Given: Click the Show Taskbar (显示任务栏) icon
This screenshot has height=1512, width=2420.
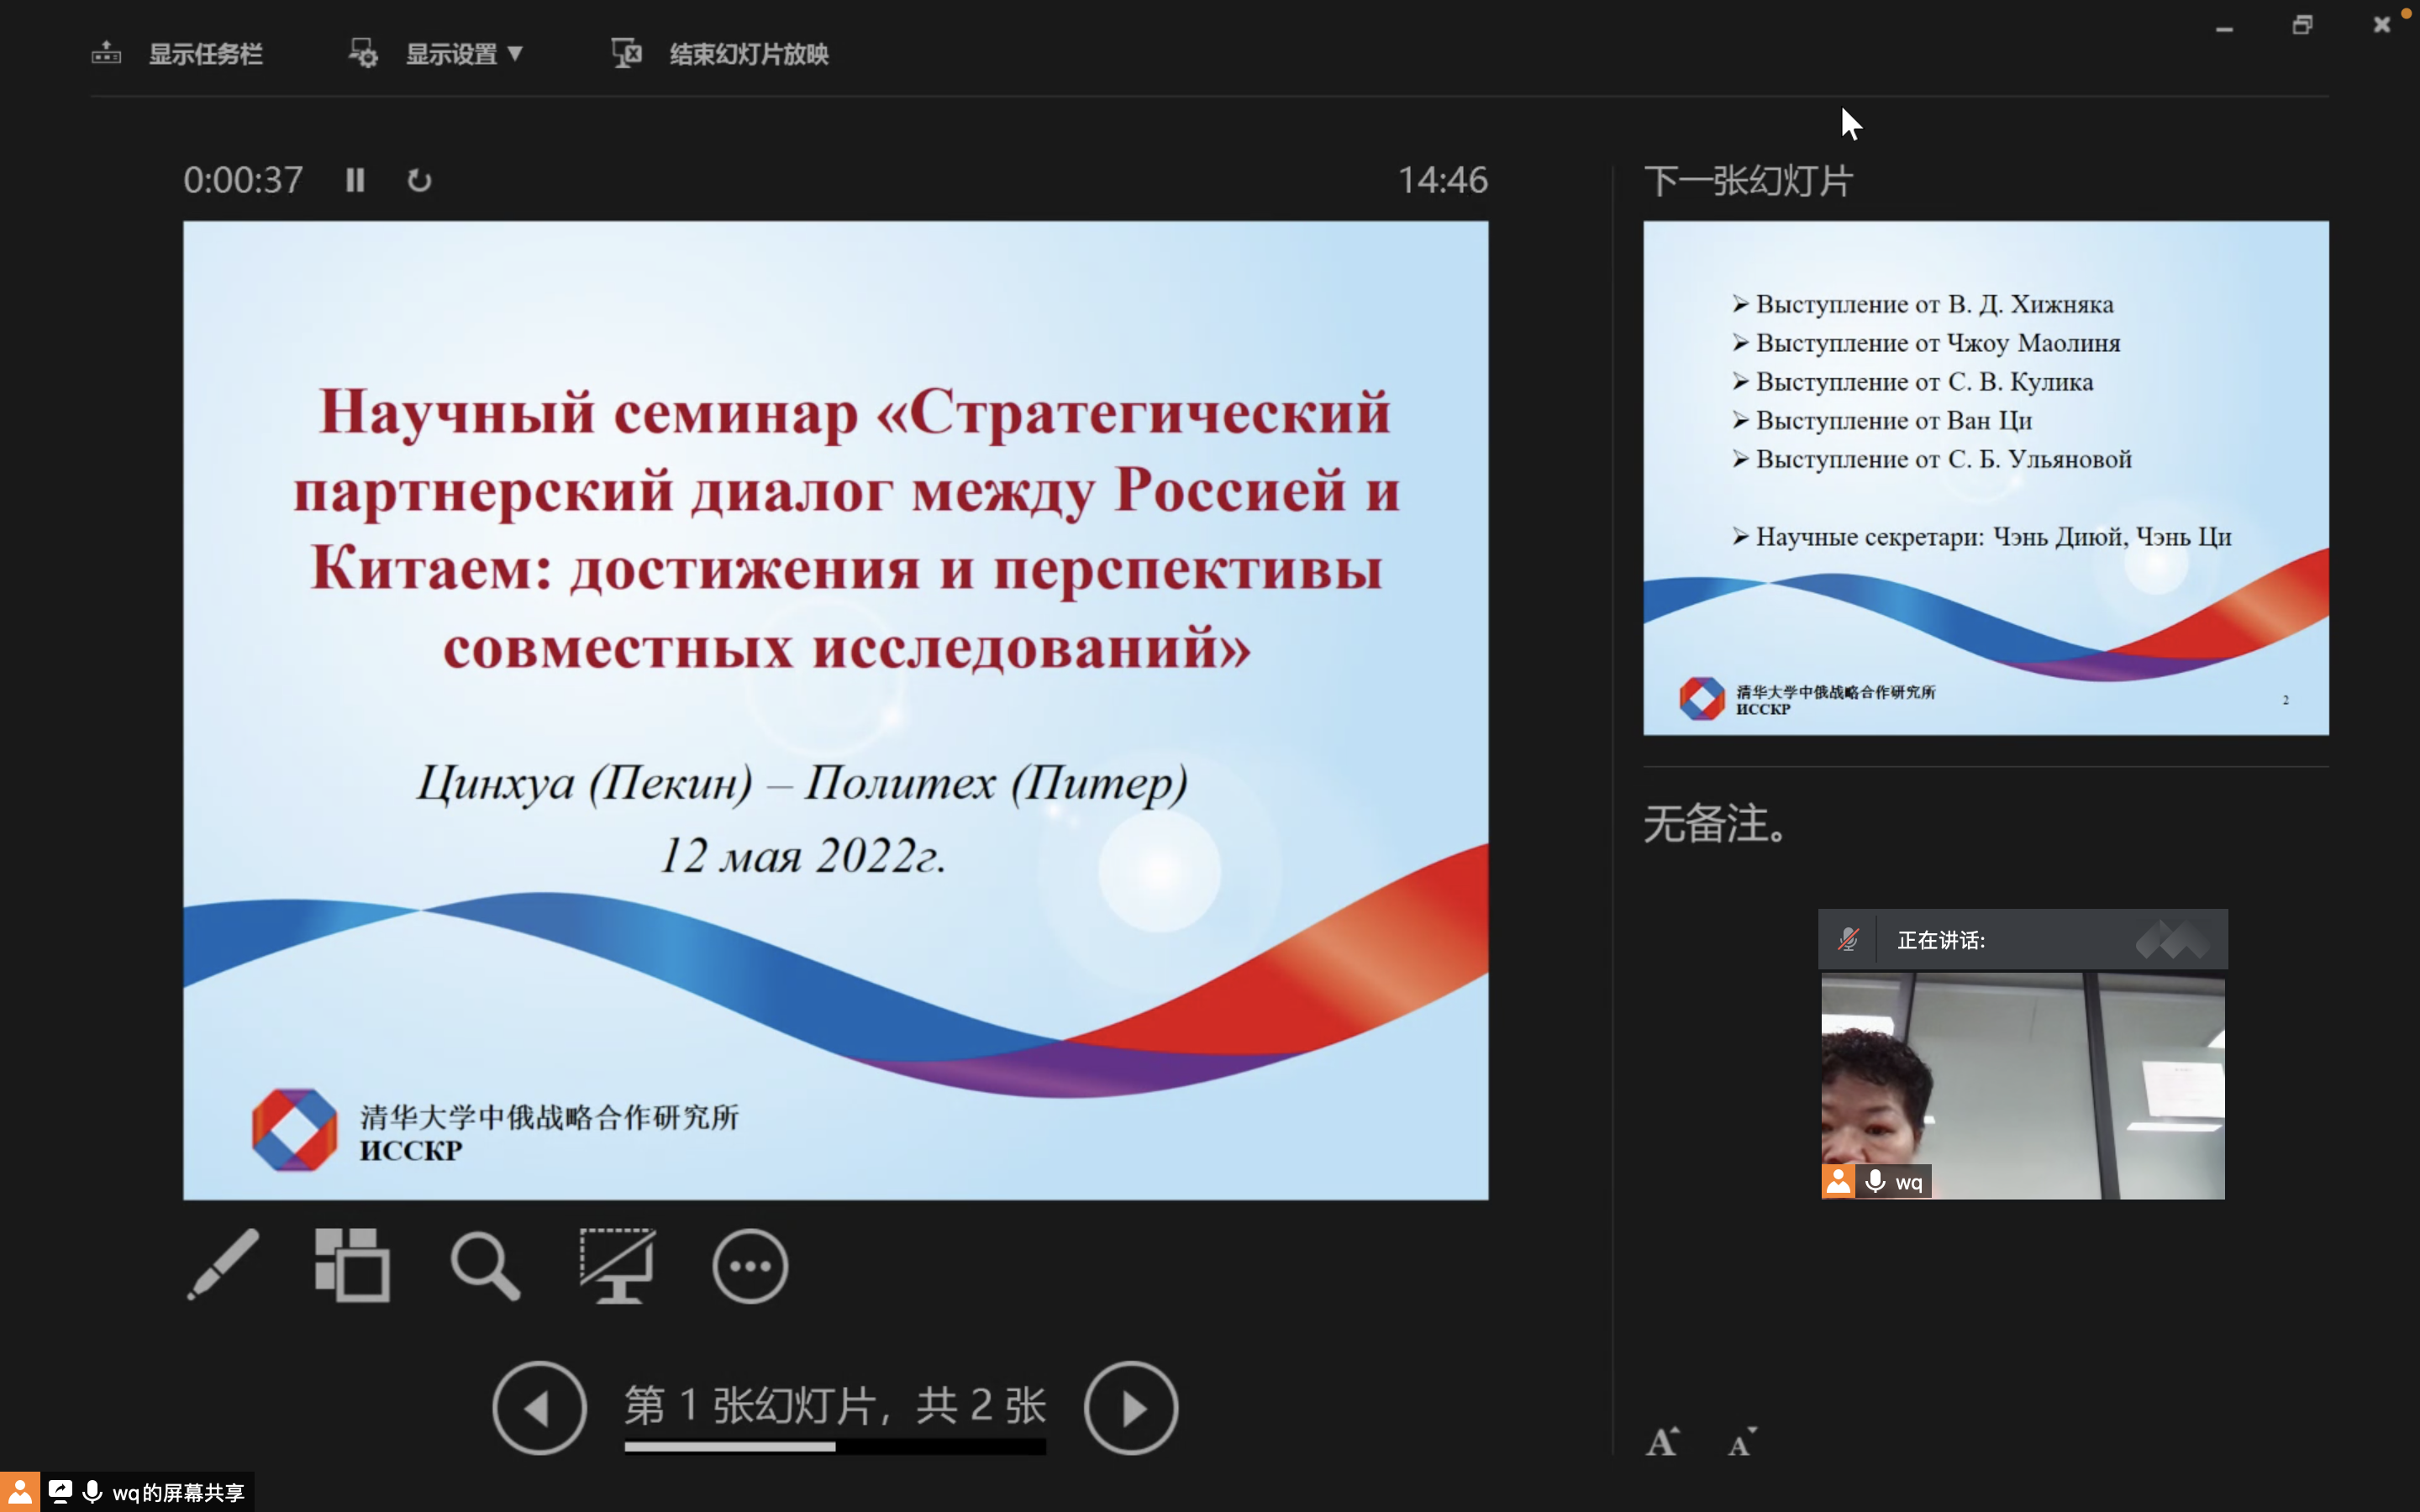Looking at the screenshot, I should click(106, 53).
